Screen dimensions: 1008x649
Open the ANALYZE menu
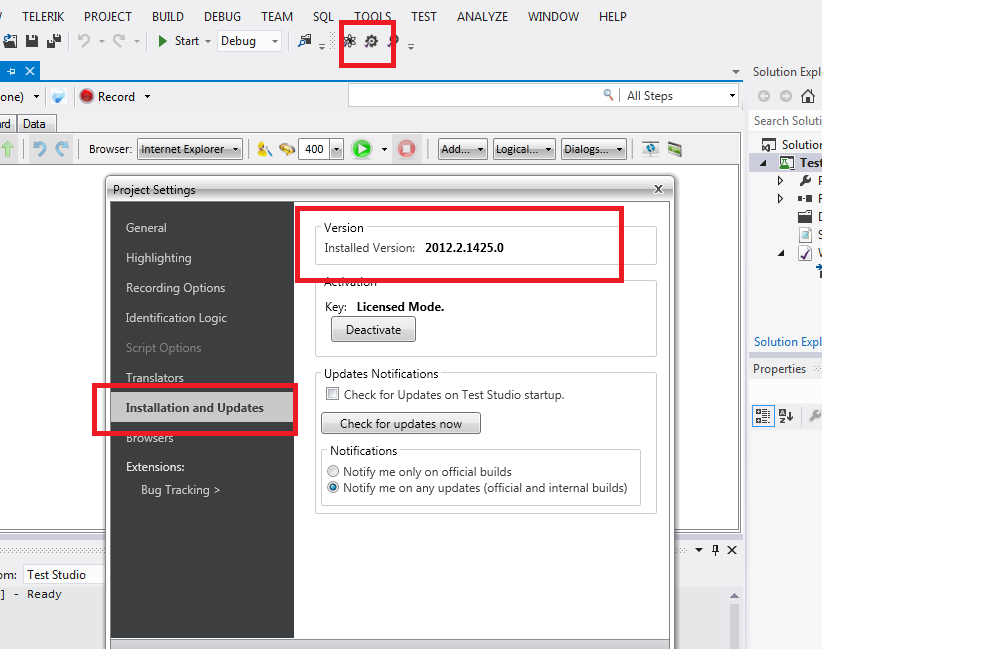pos(482,17)
